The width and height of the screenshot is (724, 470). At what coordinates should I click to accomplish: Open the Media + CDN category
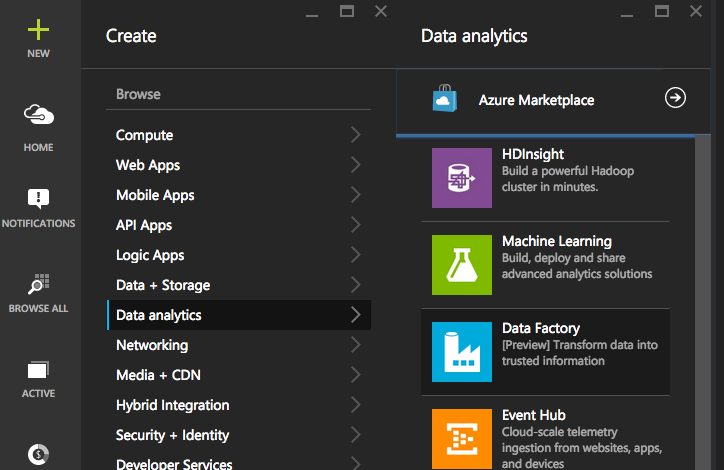click(239, 375)
